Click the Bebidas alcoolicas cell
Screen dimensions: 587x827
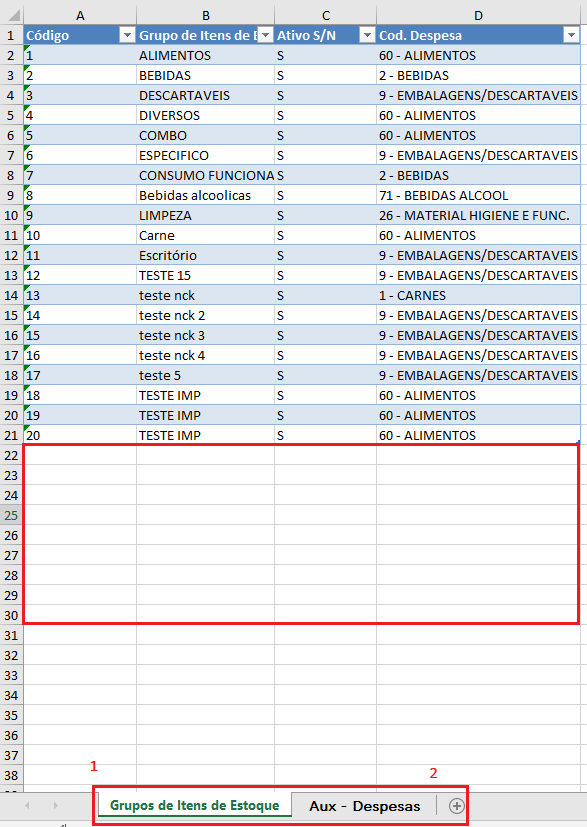tap(206, 195)
